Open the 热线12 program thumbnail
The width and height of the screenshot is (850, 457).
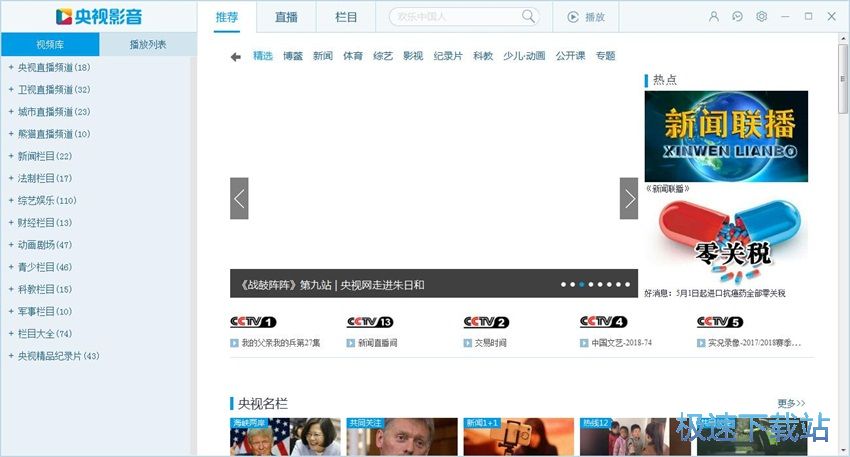(635, 436)
